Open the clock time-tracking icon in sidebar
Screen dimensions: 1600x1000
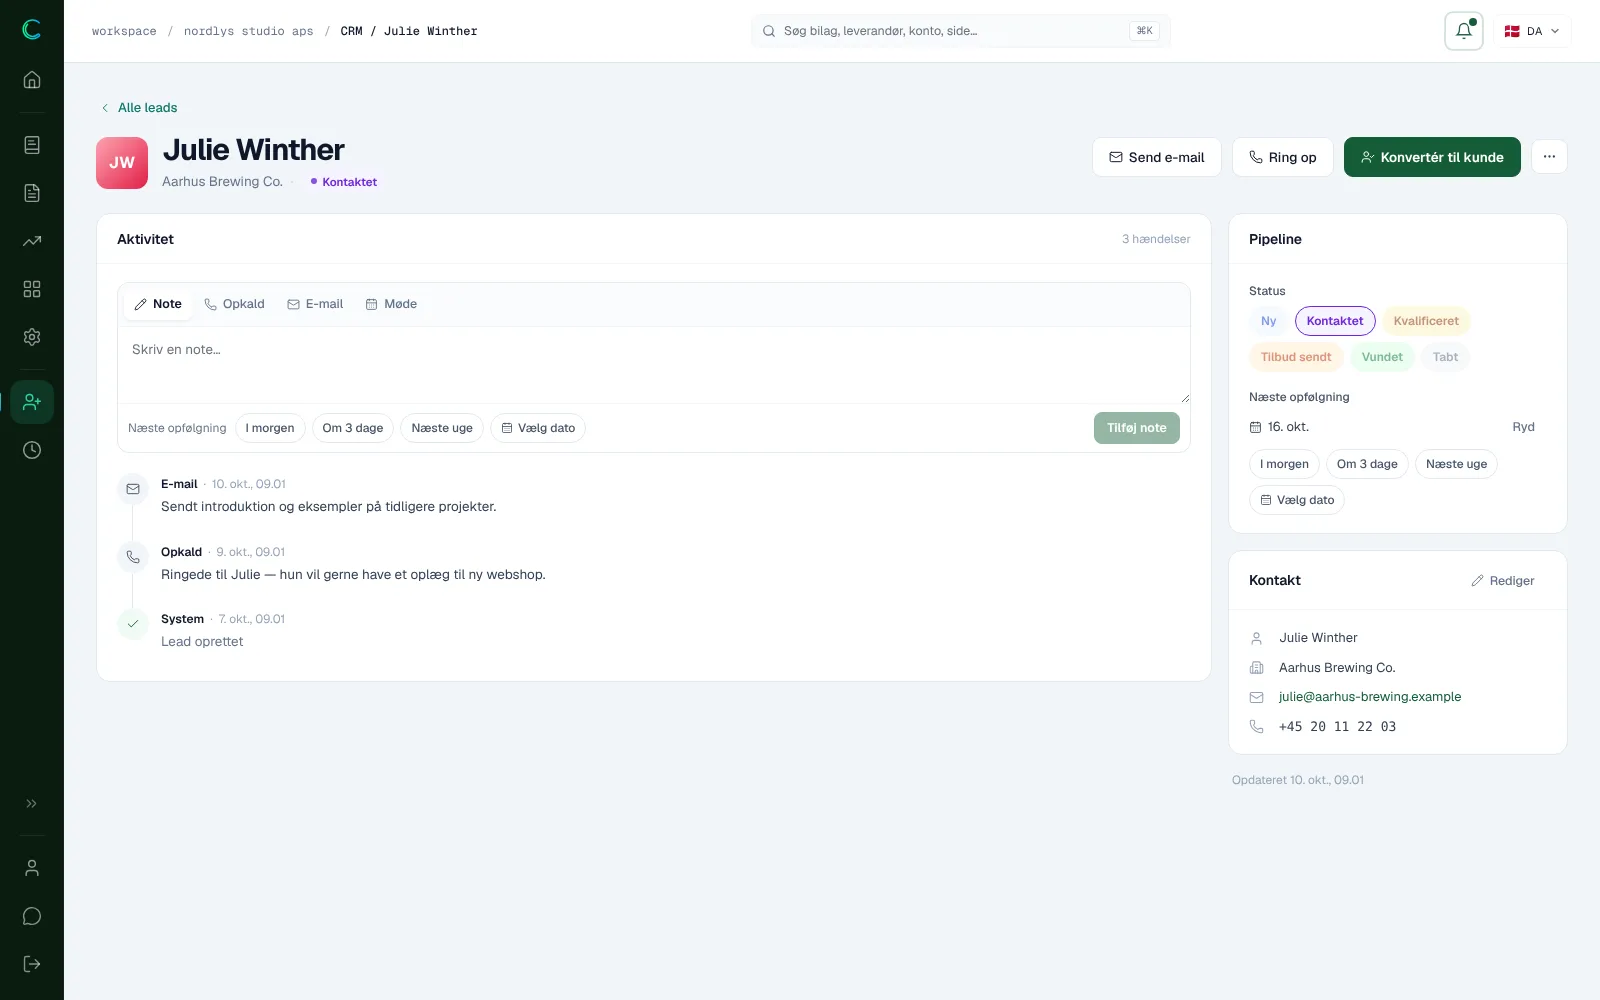pyautogui.click(x=32, y=450)
